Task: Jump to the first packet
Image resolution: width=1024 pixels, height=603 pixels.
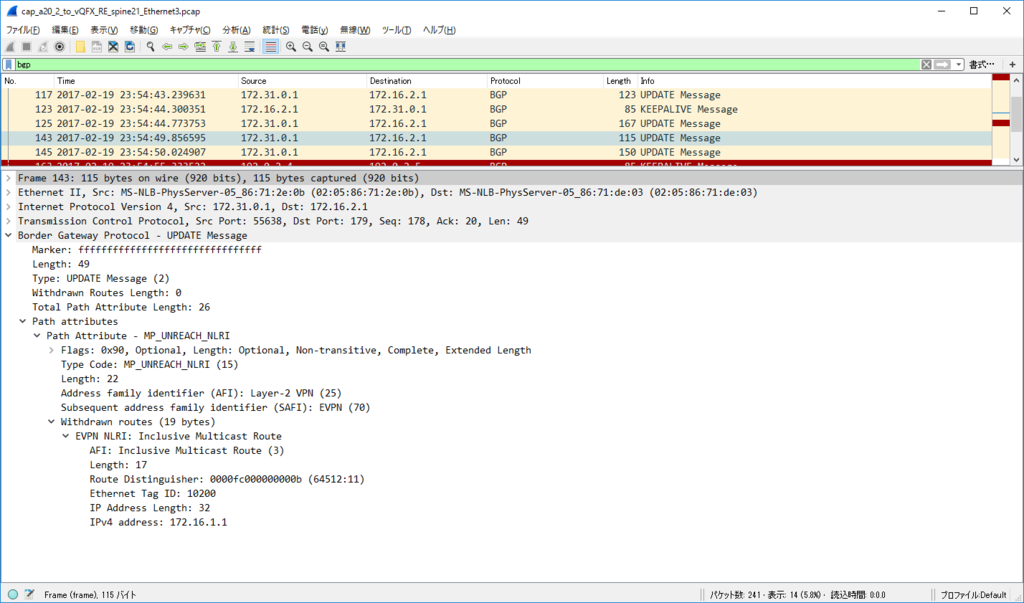Action: (x=216, y=46)
